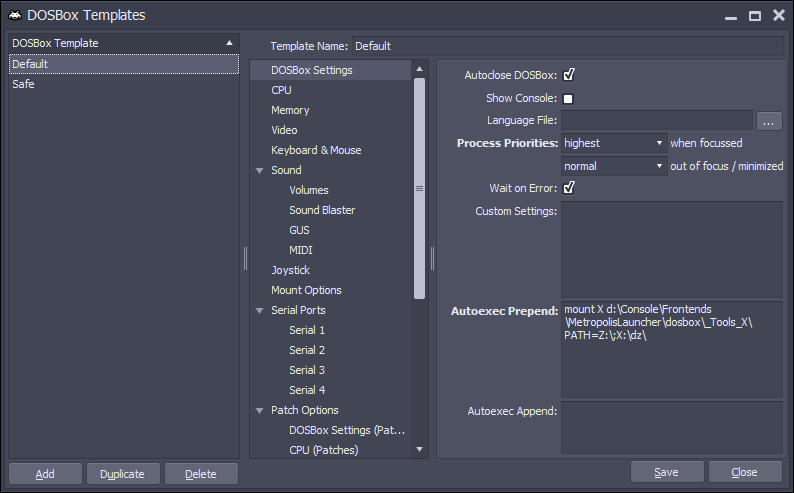
Task: Click the settings tree scroll-up arrow
Action: [x=419, y=68]
